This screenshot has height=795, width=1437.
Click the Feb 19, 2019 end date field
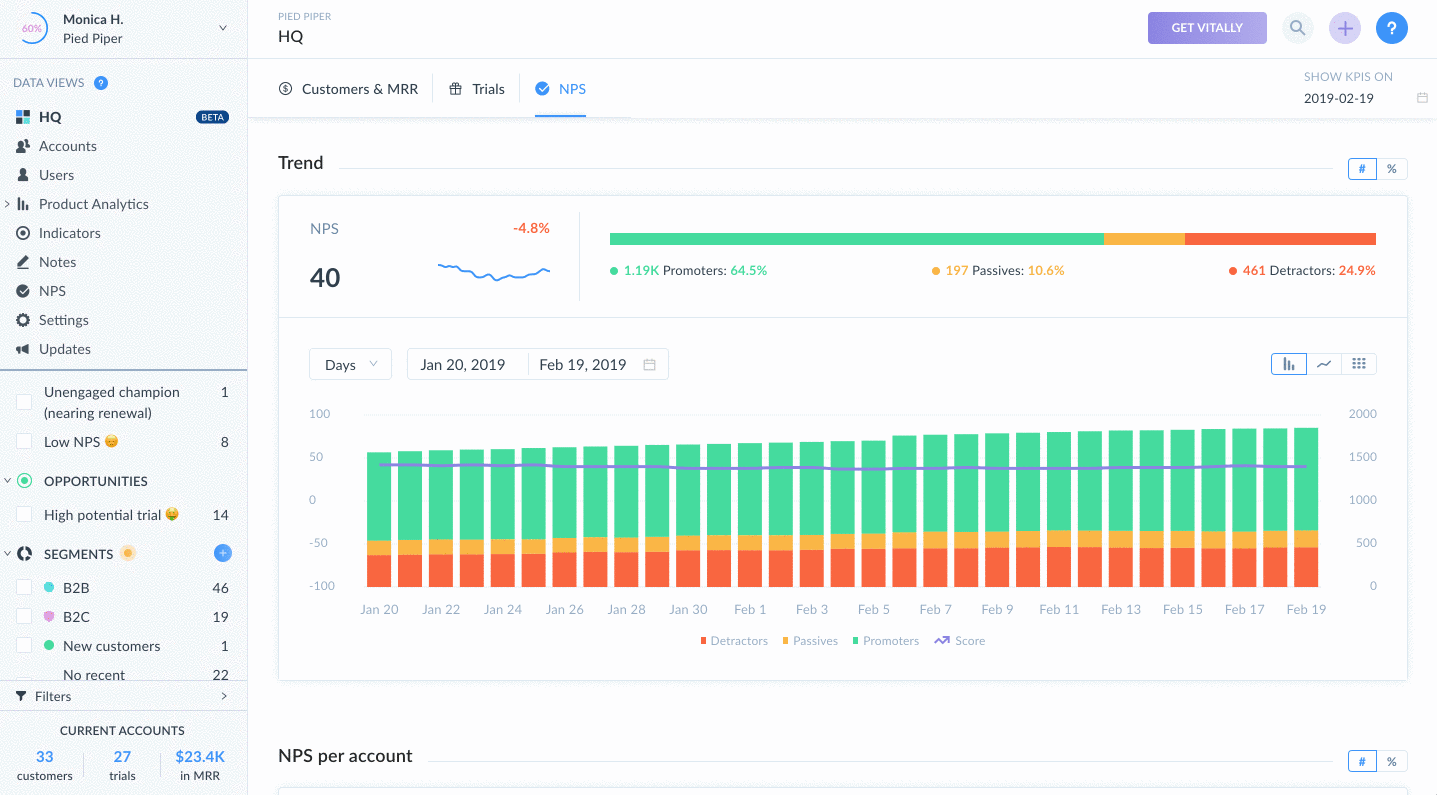click(583, 365)
